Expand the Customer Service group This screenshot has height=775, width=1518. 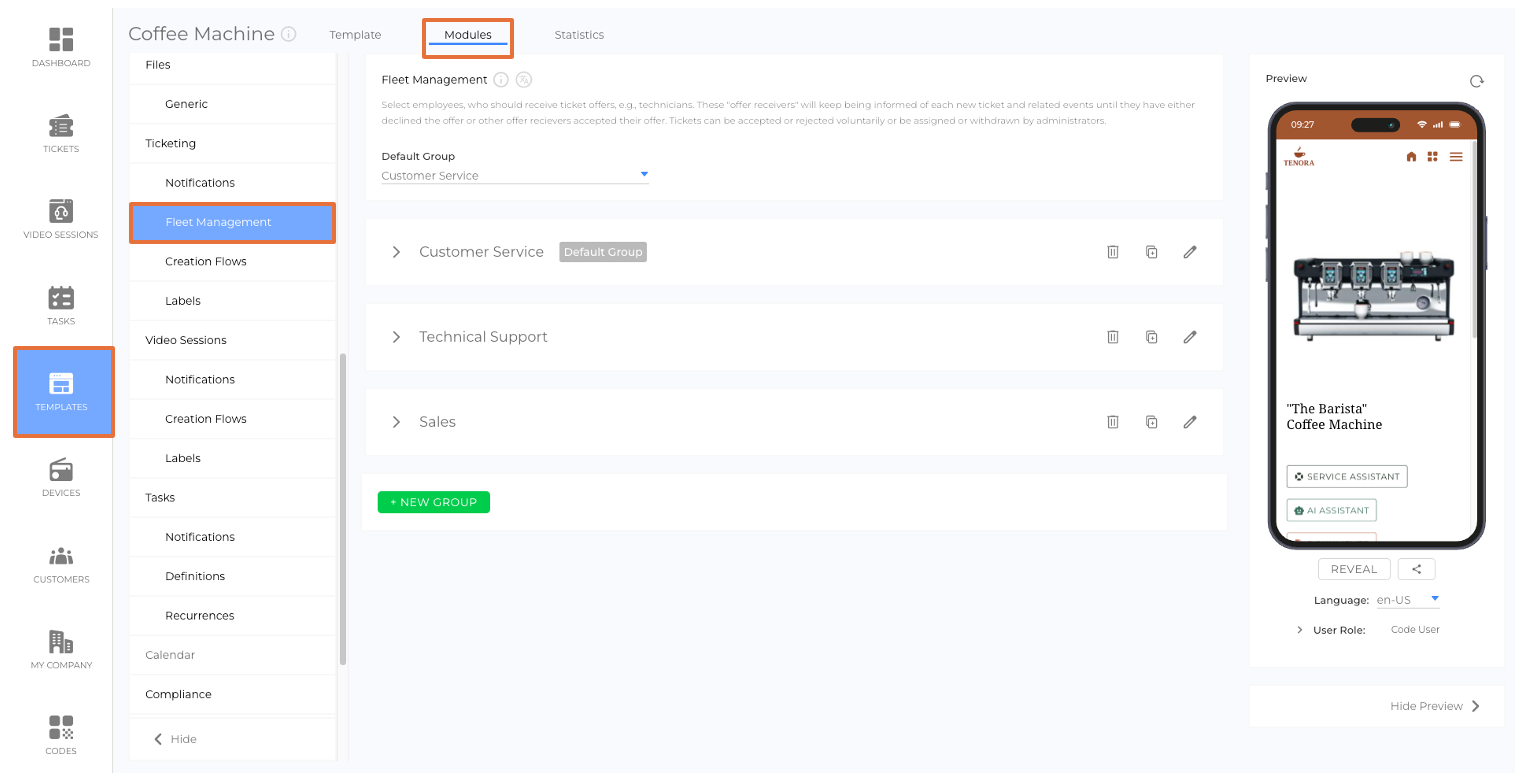[396, 252]
